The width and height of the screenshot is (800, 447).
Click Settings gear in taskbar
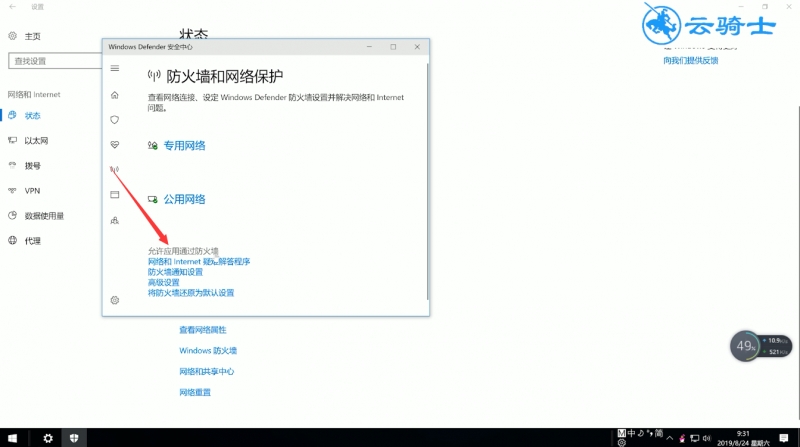(48, 438)
